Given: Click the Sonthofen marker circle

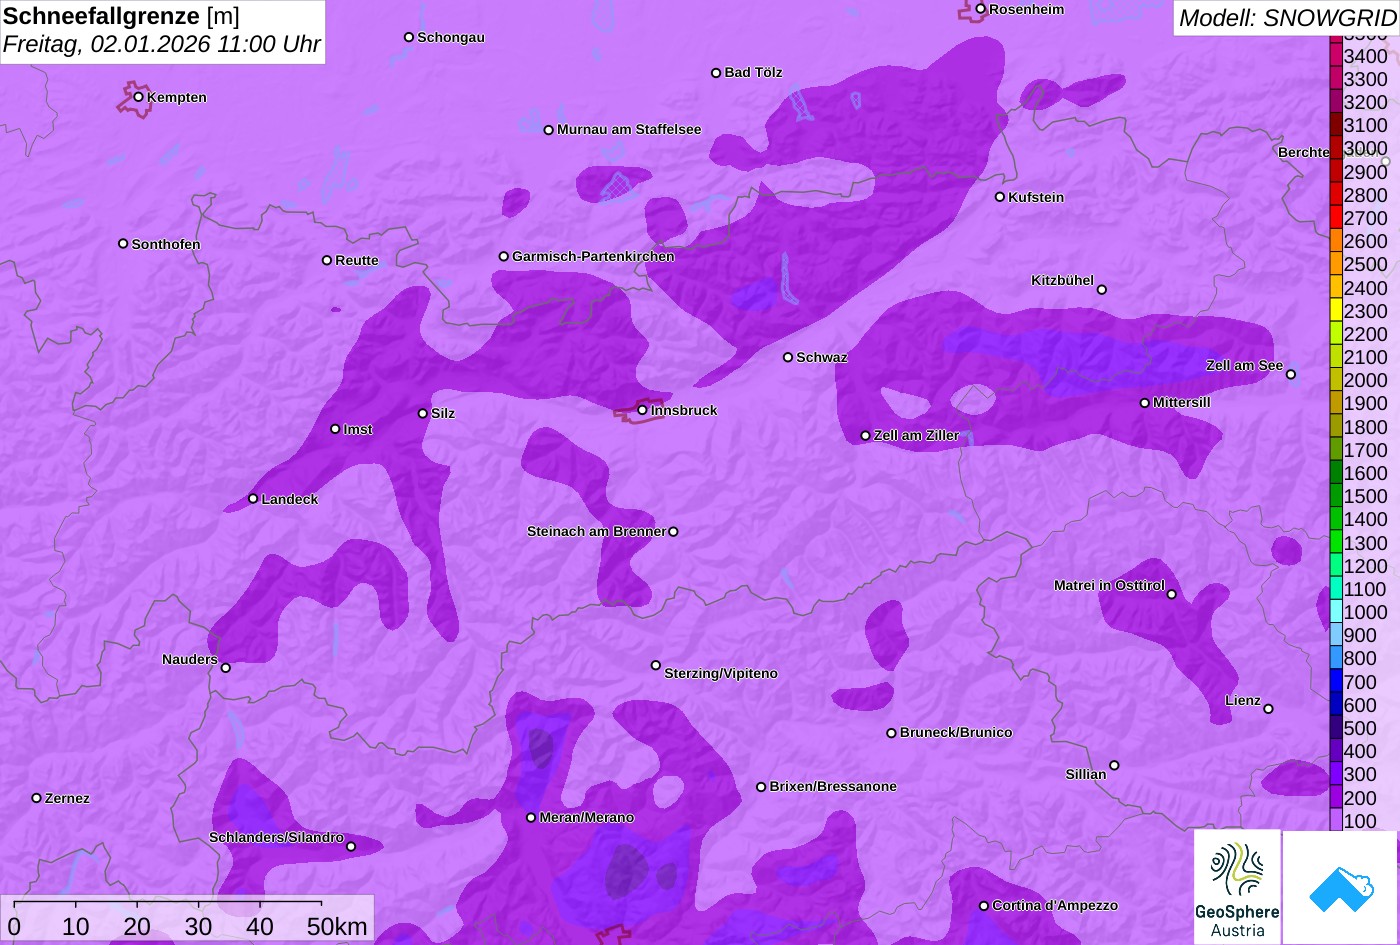Looking at the screenshot, I should point(123,244).
